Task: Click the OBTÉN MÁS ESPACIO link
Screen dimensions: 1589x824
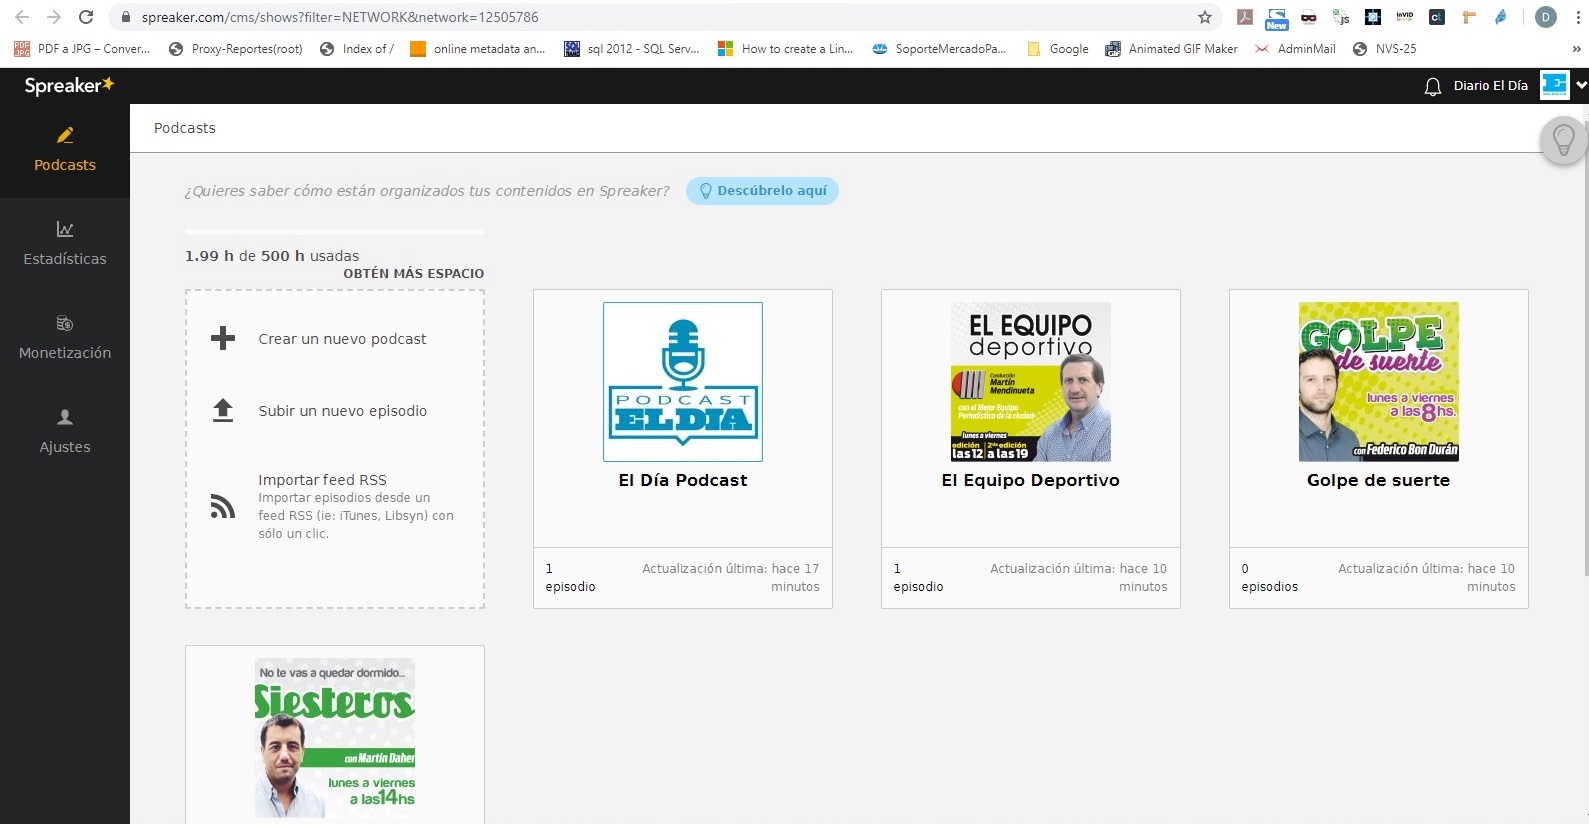Action: point(413,273)
